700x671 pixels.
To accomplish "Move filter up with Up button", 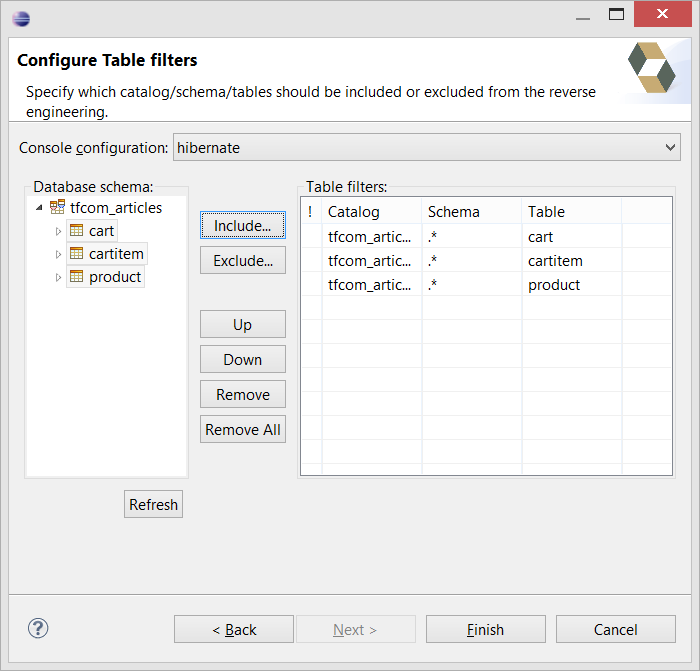I will click(x=243, y=325).
